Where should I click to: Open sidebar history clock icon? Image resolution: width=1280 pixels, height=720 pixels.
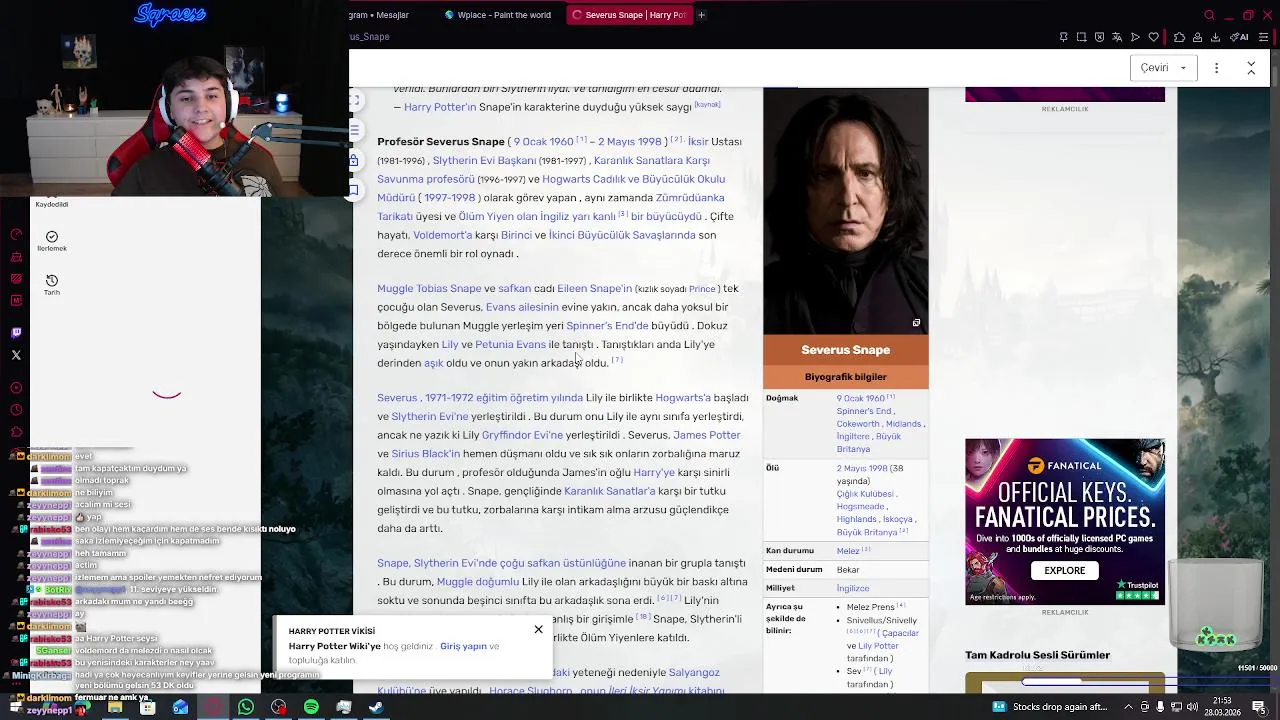[16, 410]
